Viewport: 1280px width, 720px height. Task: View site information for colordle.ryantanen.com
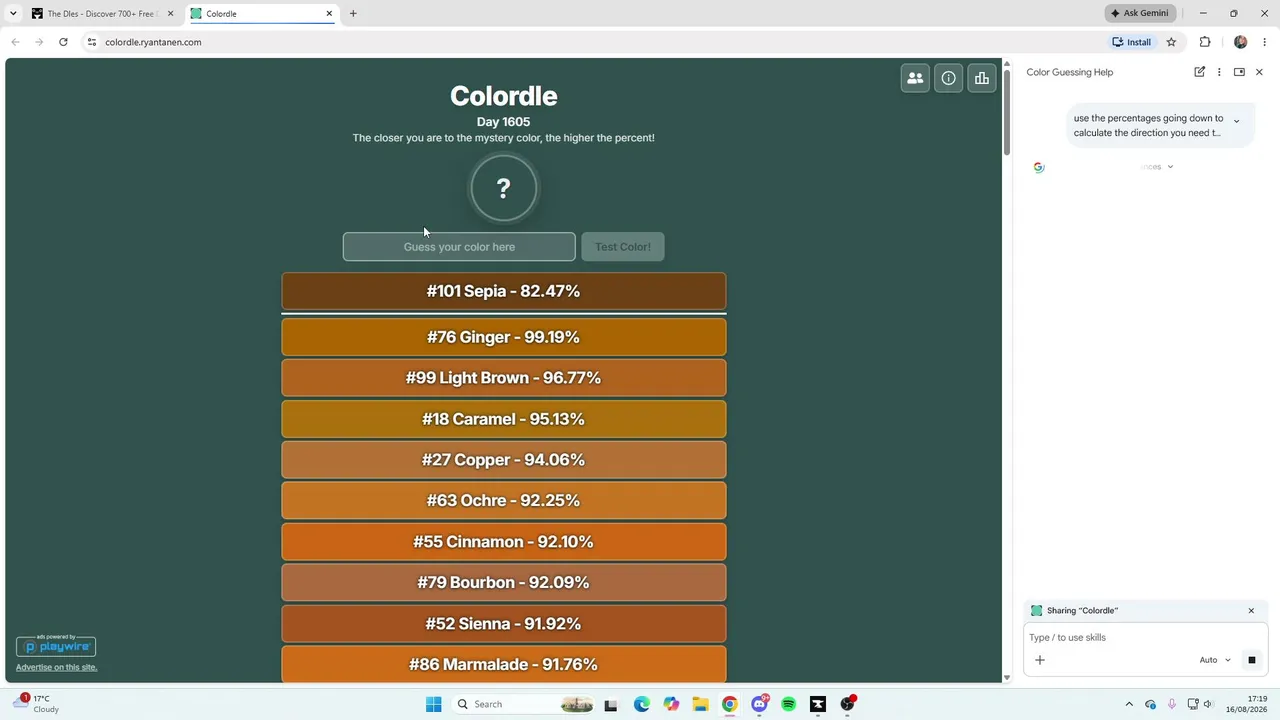(x=91, y=42)
